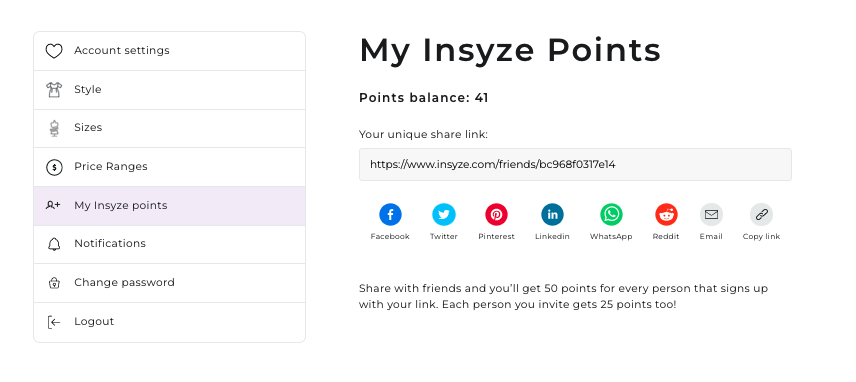Share via the Facebook icon
The width and height of the screenshot is (856, 382).
pos(390,214)
